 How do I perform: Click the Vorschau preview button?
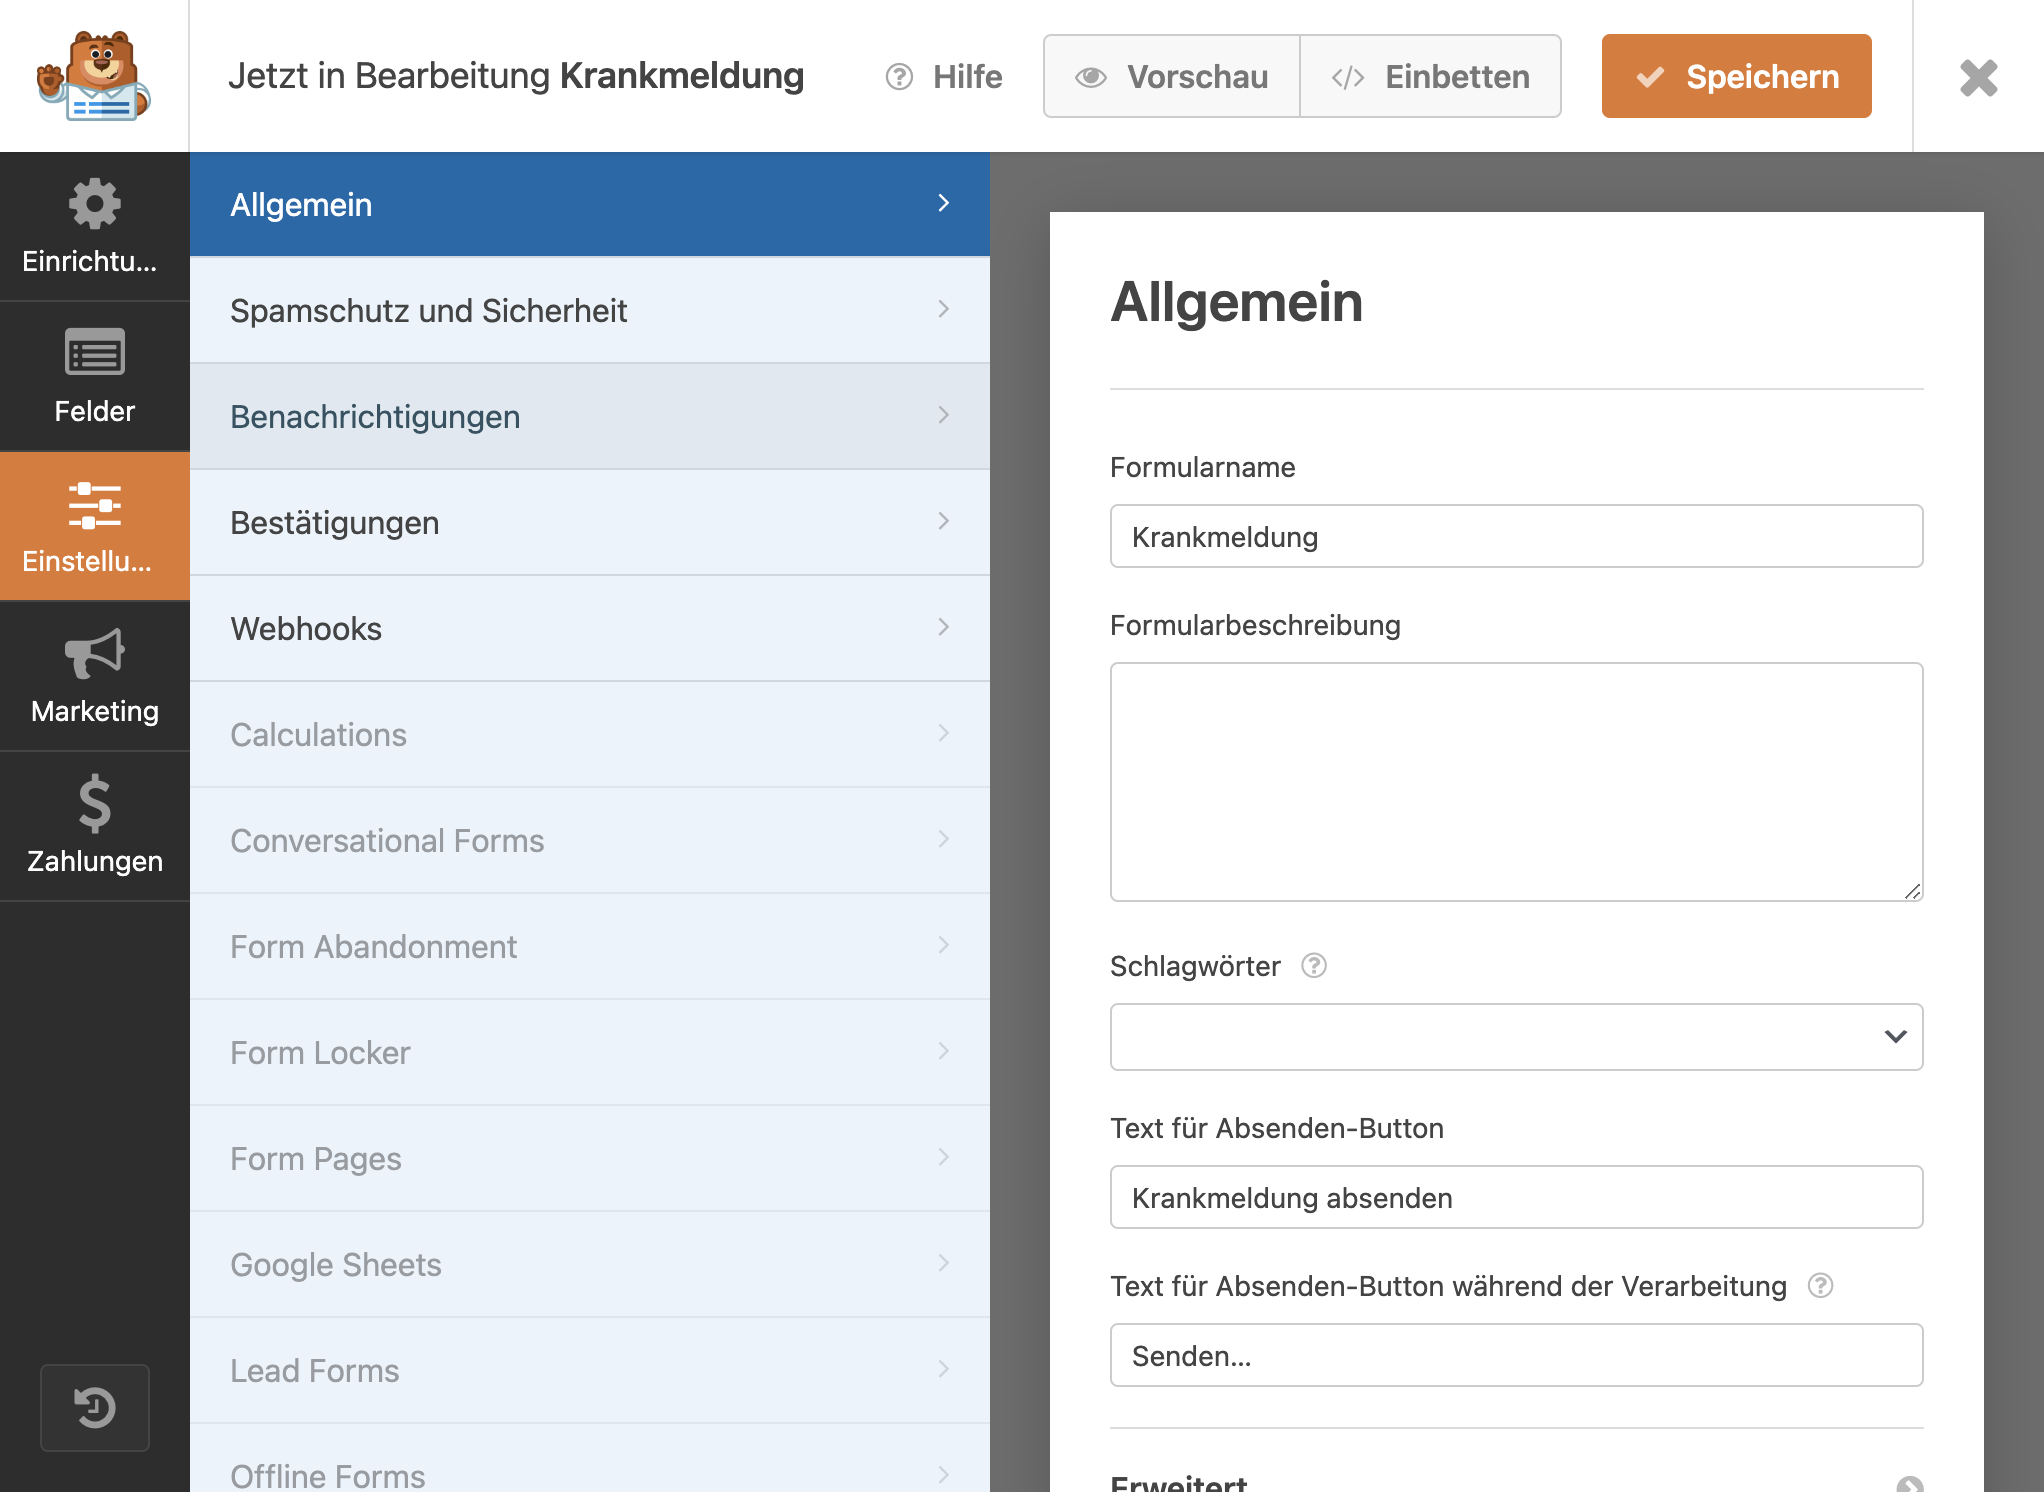coord(1172,76)
